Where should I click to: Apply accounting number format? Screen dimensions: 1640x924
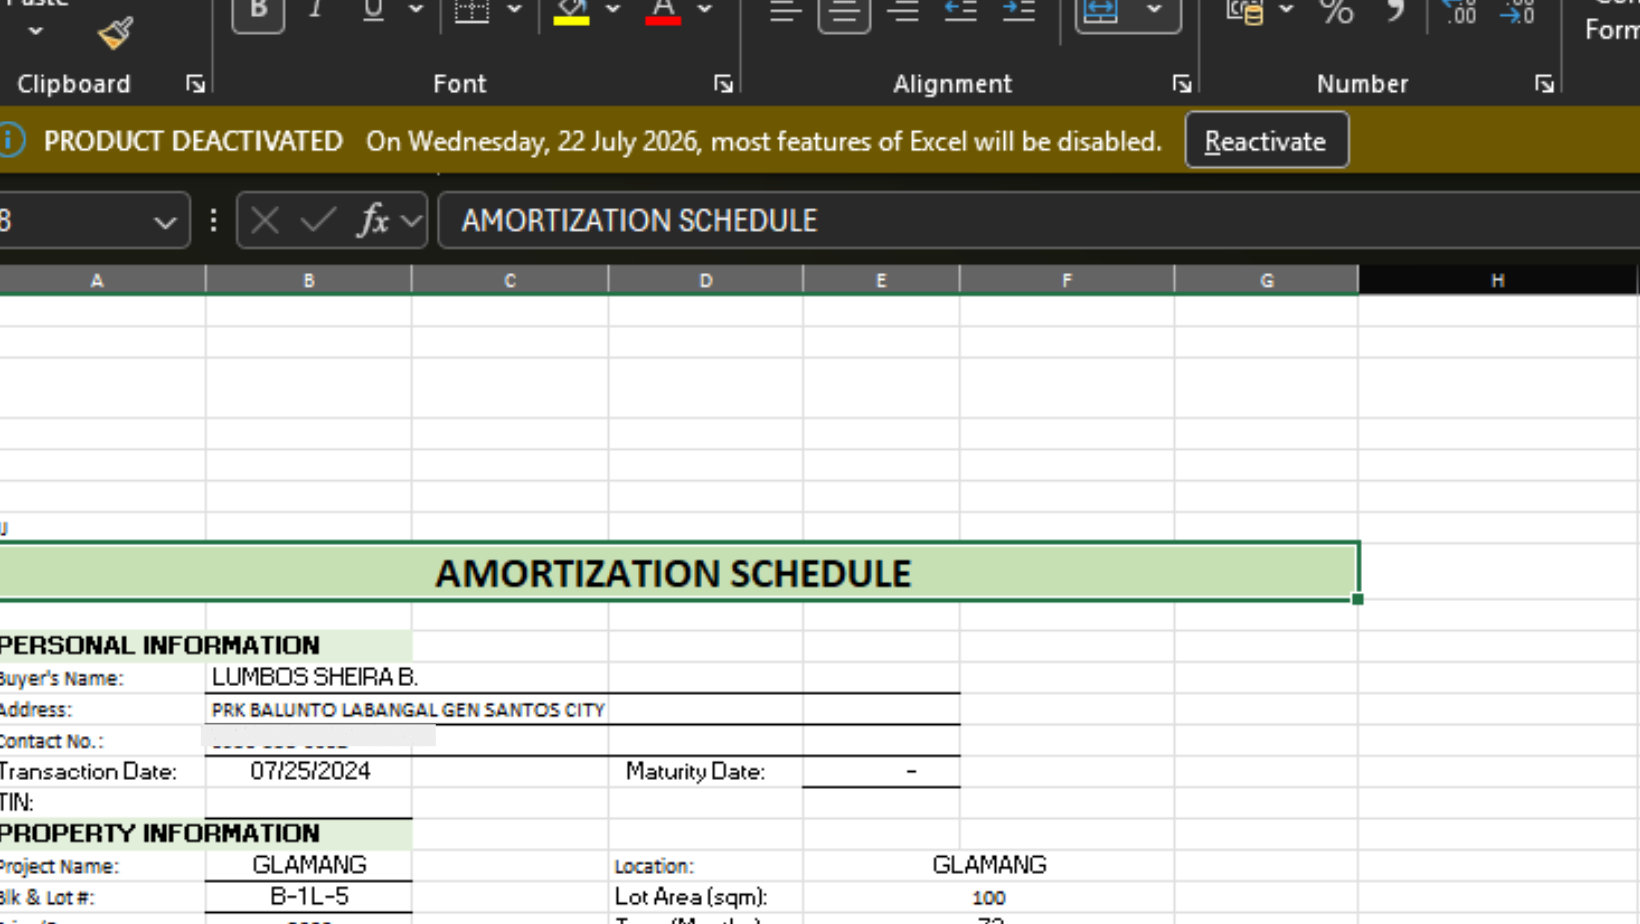pos(1245,12)
